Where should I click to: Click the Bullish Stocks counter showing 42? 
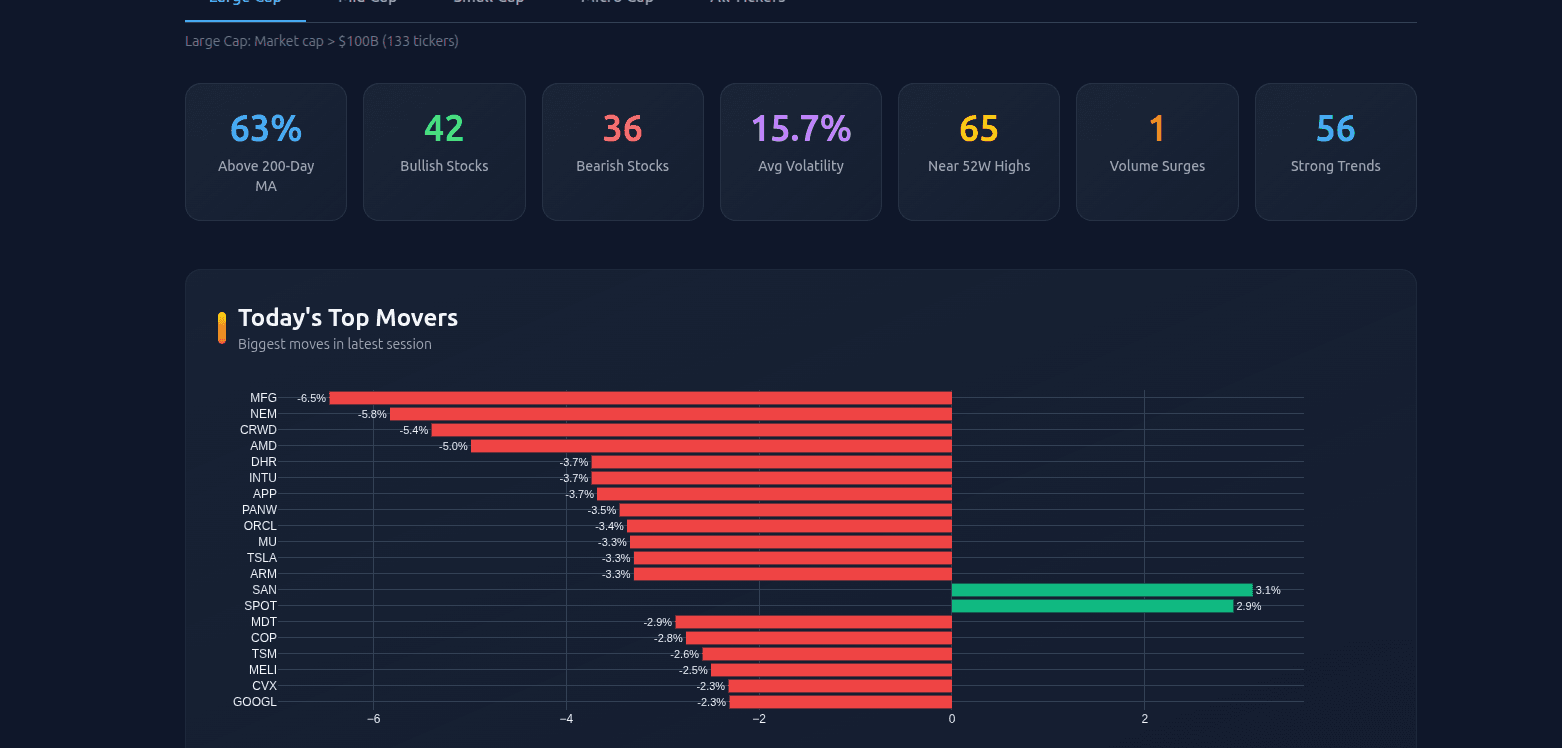[x=444, y=151]
